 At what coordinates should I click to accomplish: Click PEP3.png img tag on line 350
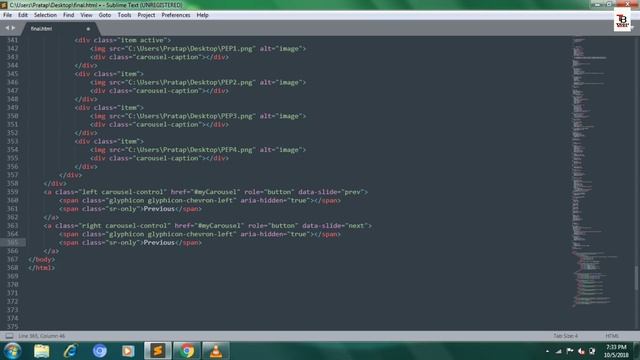click(x=198, y=116)
